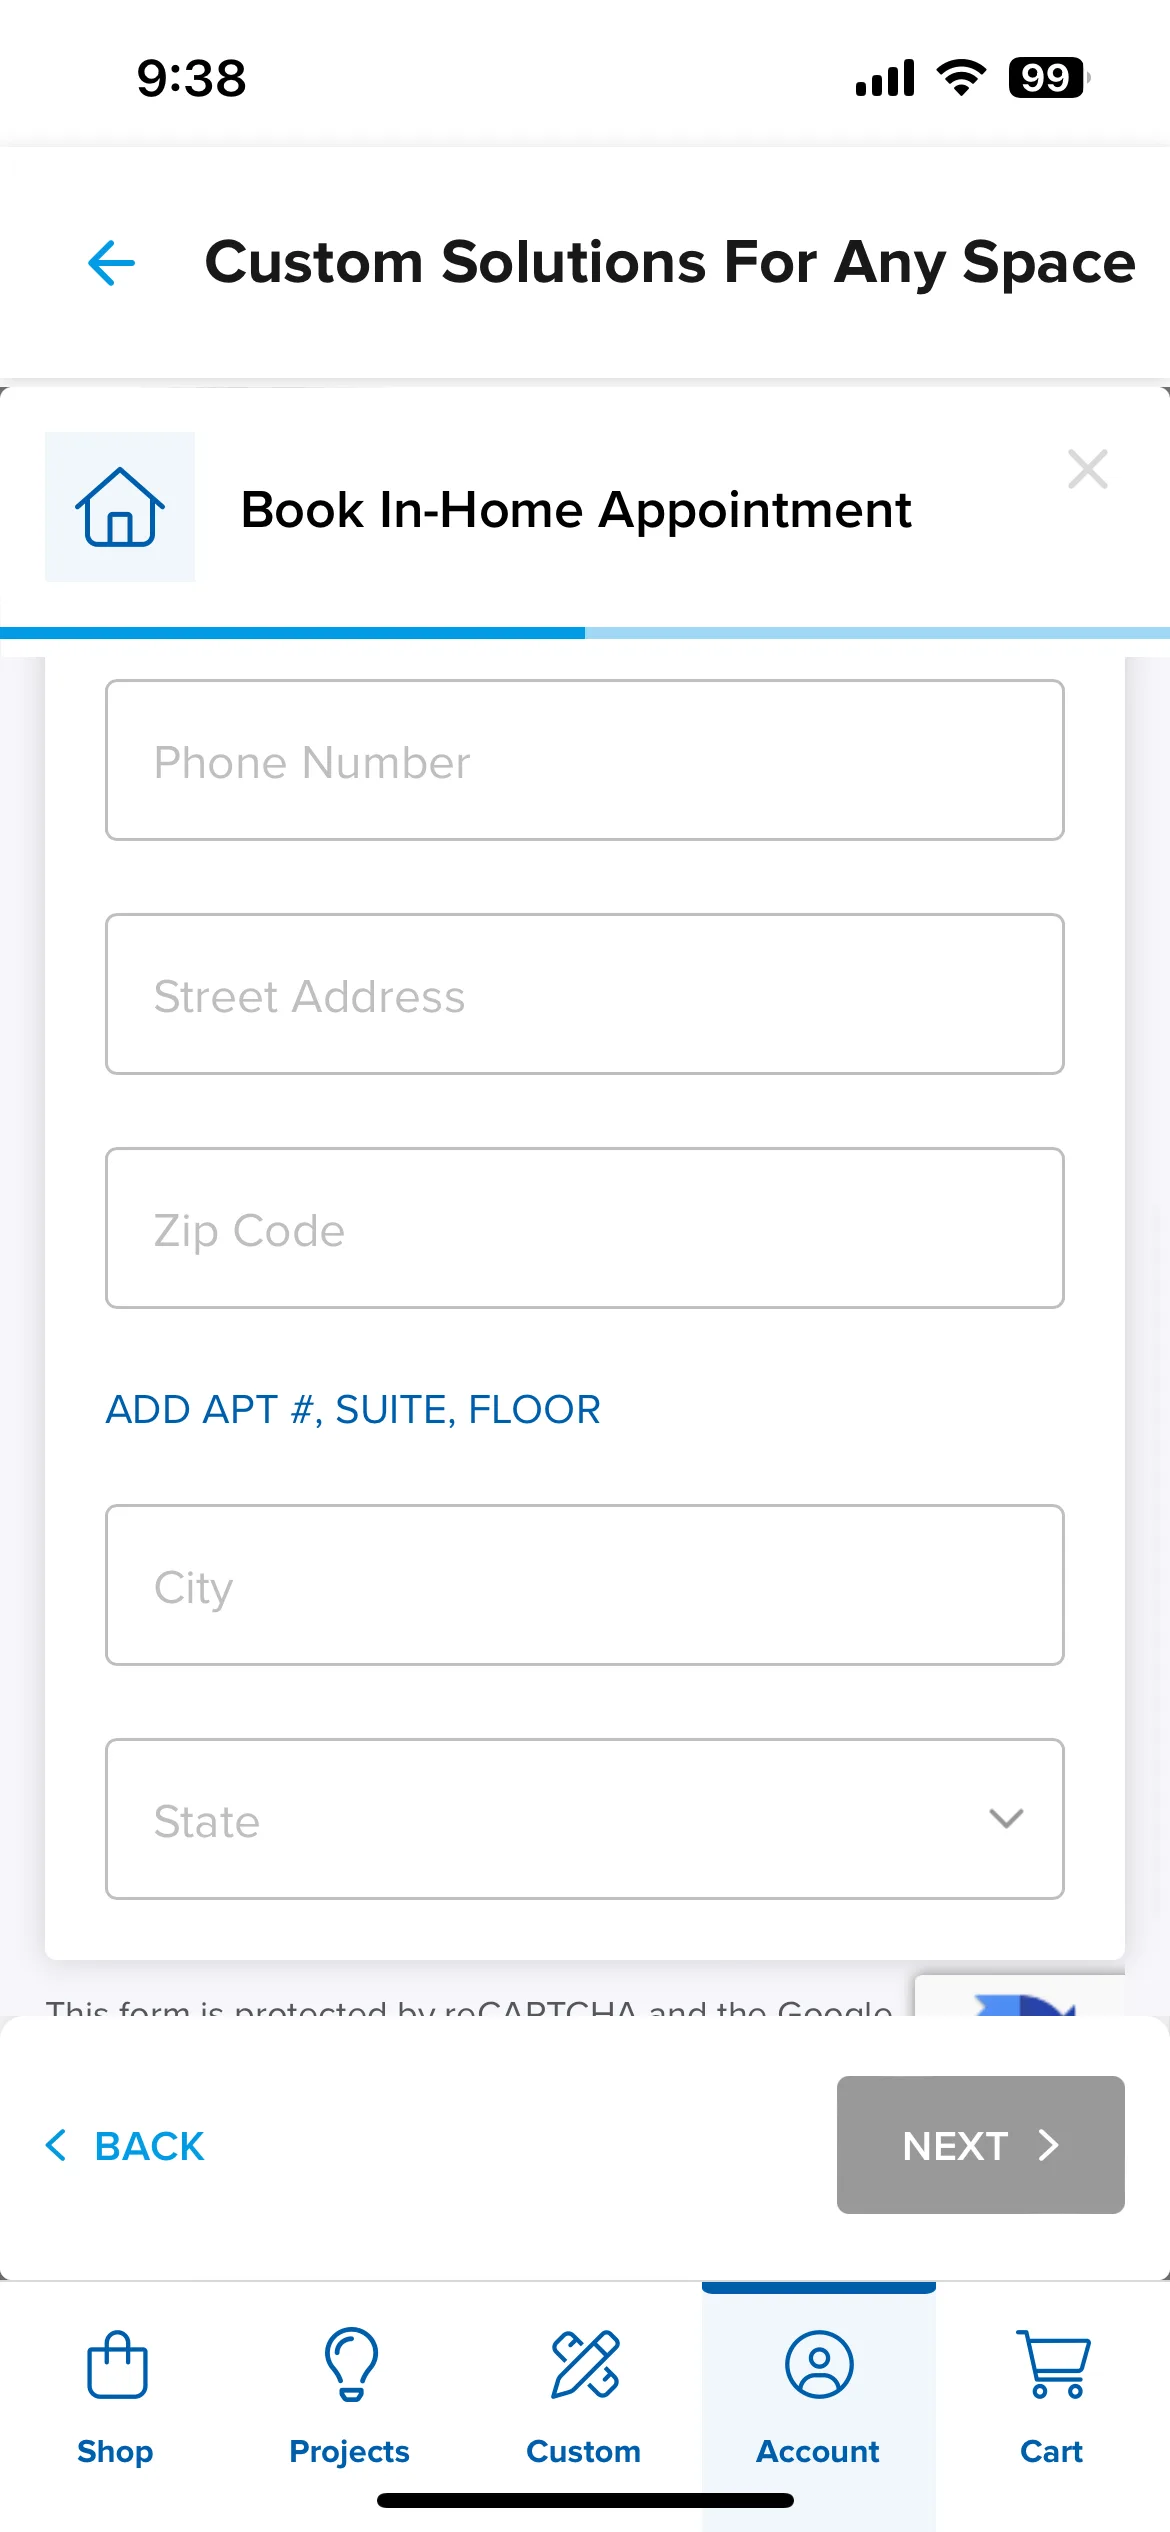Tap the house icon beside Book In-Home Appointment
The height and width of the screenshot is (2532, 1170).
click(x=120, y=507)
